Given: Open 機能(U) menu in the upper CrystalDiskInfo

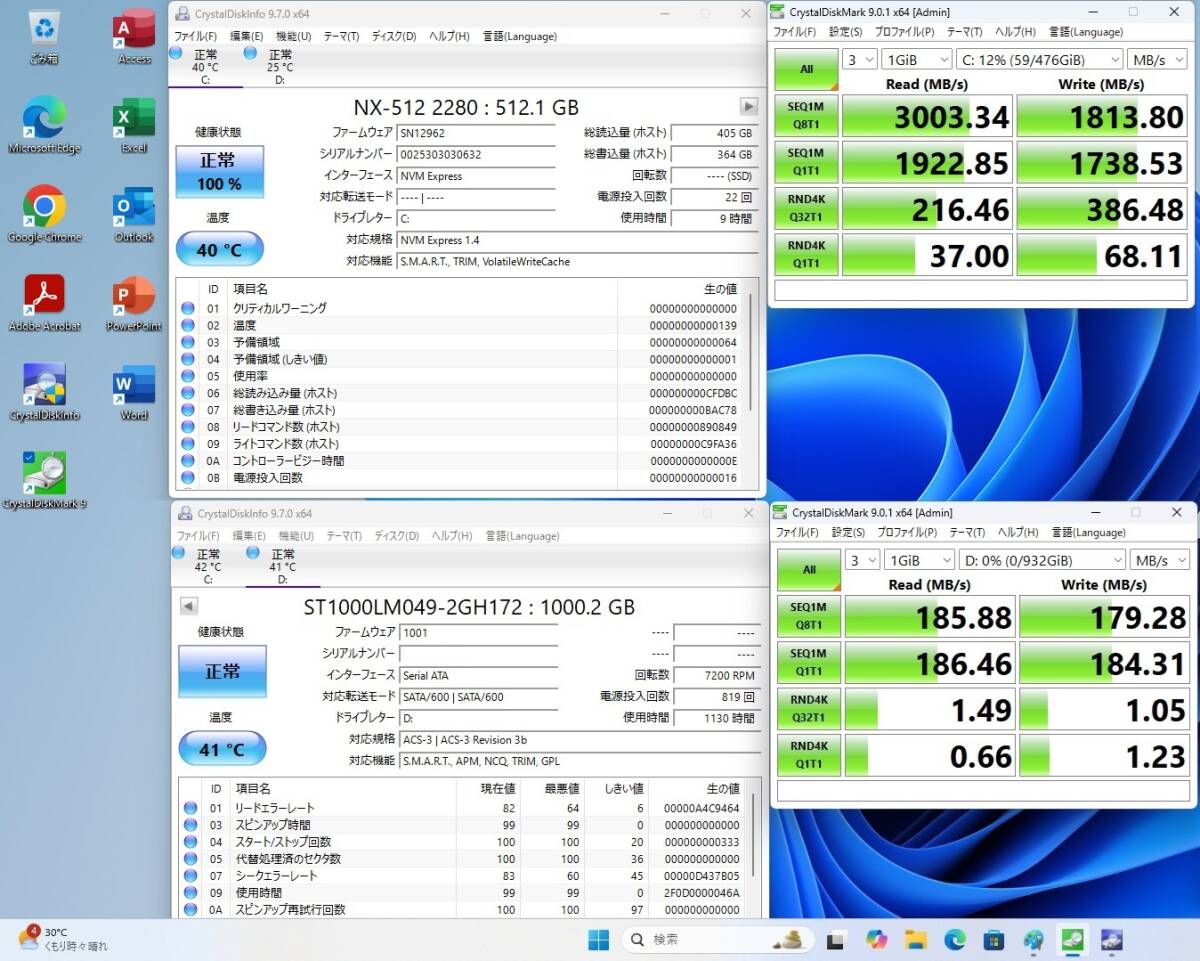Looking at the screenshot, I should click(x=294, y=36).
